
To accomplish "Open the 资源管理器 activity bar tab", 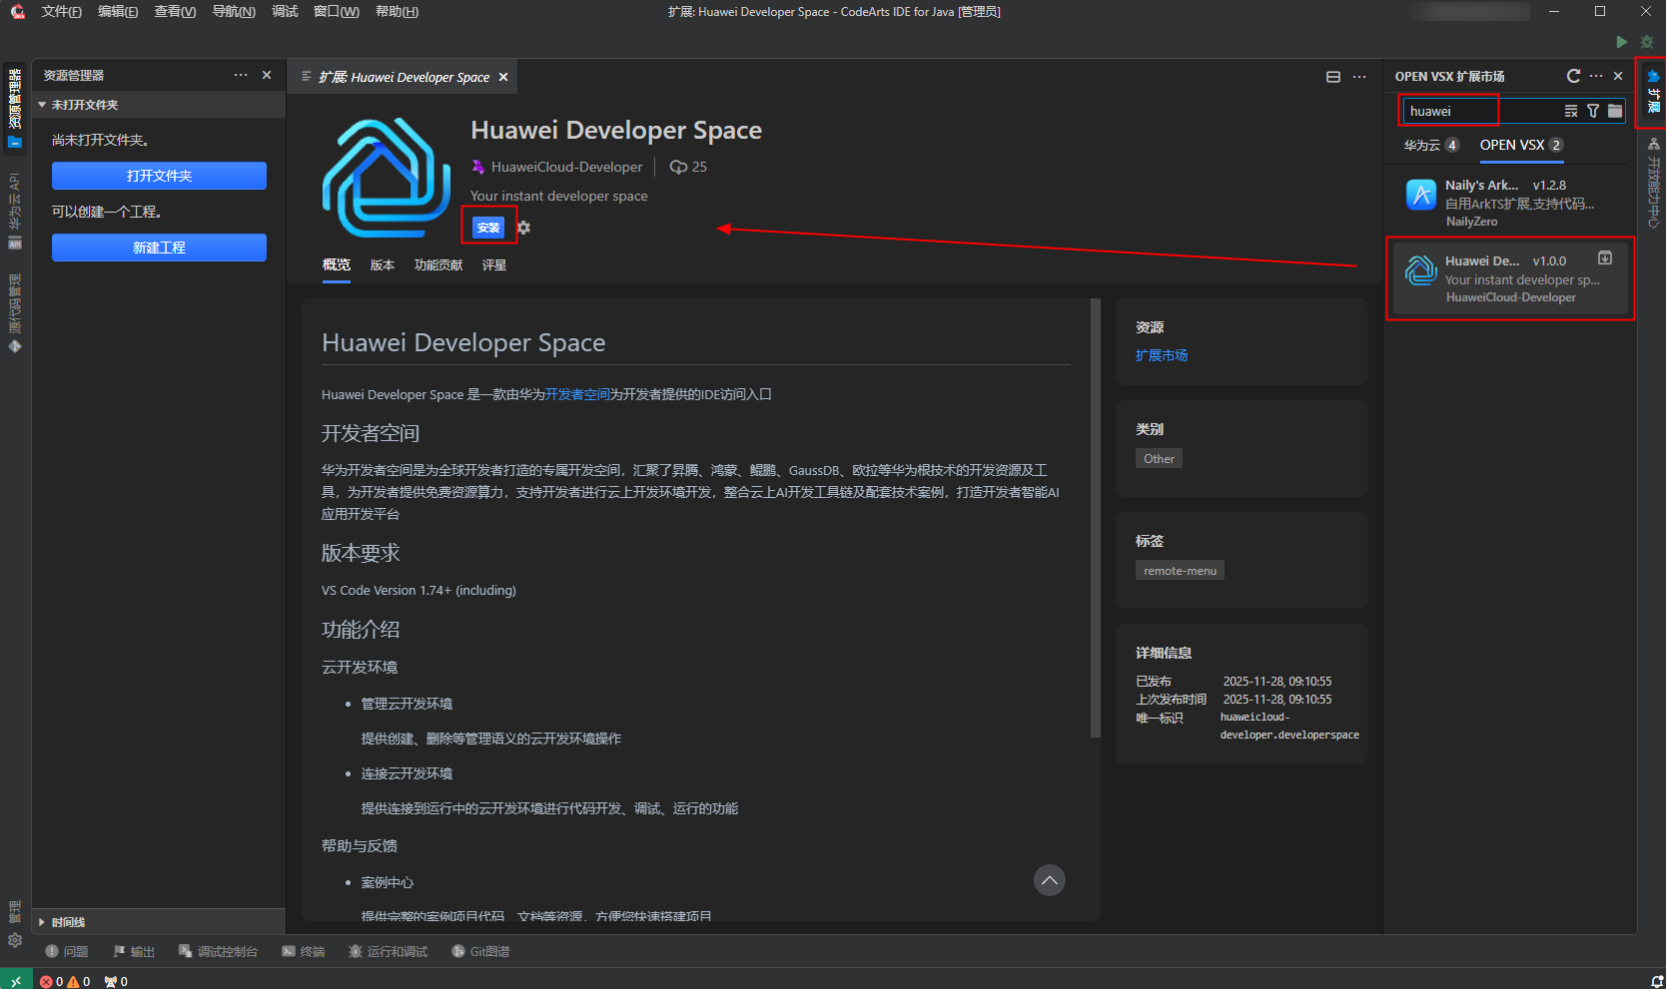I will point(15,107).
